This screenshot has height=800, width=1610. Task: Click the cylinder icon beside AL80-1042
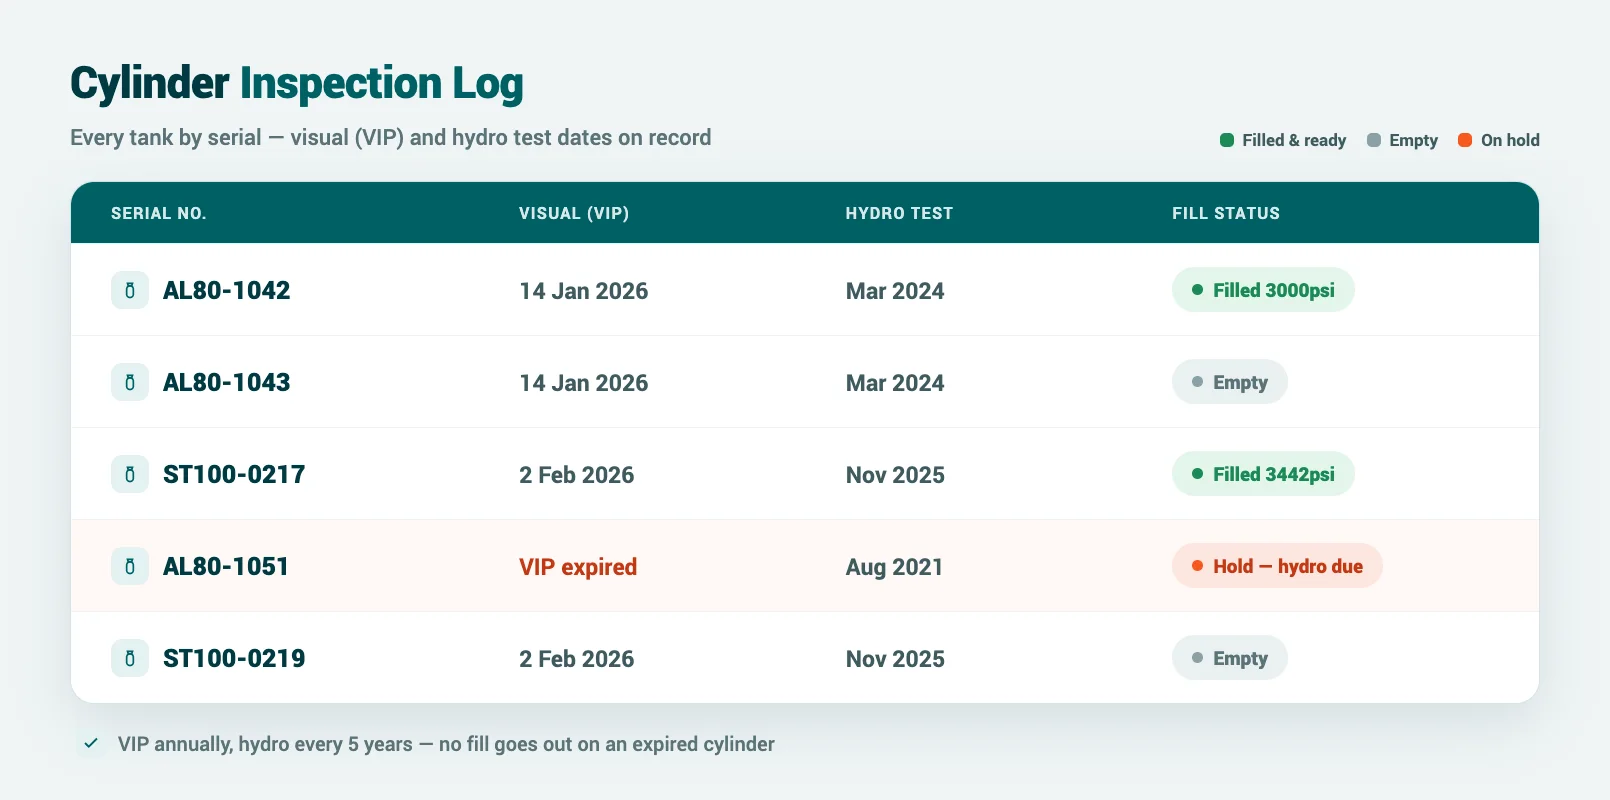130,290
